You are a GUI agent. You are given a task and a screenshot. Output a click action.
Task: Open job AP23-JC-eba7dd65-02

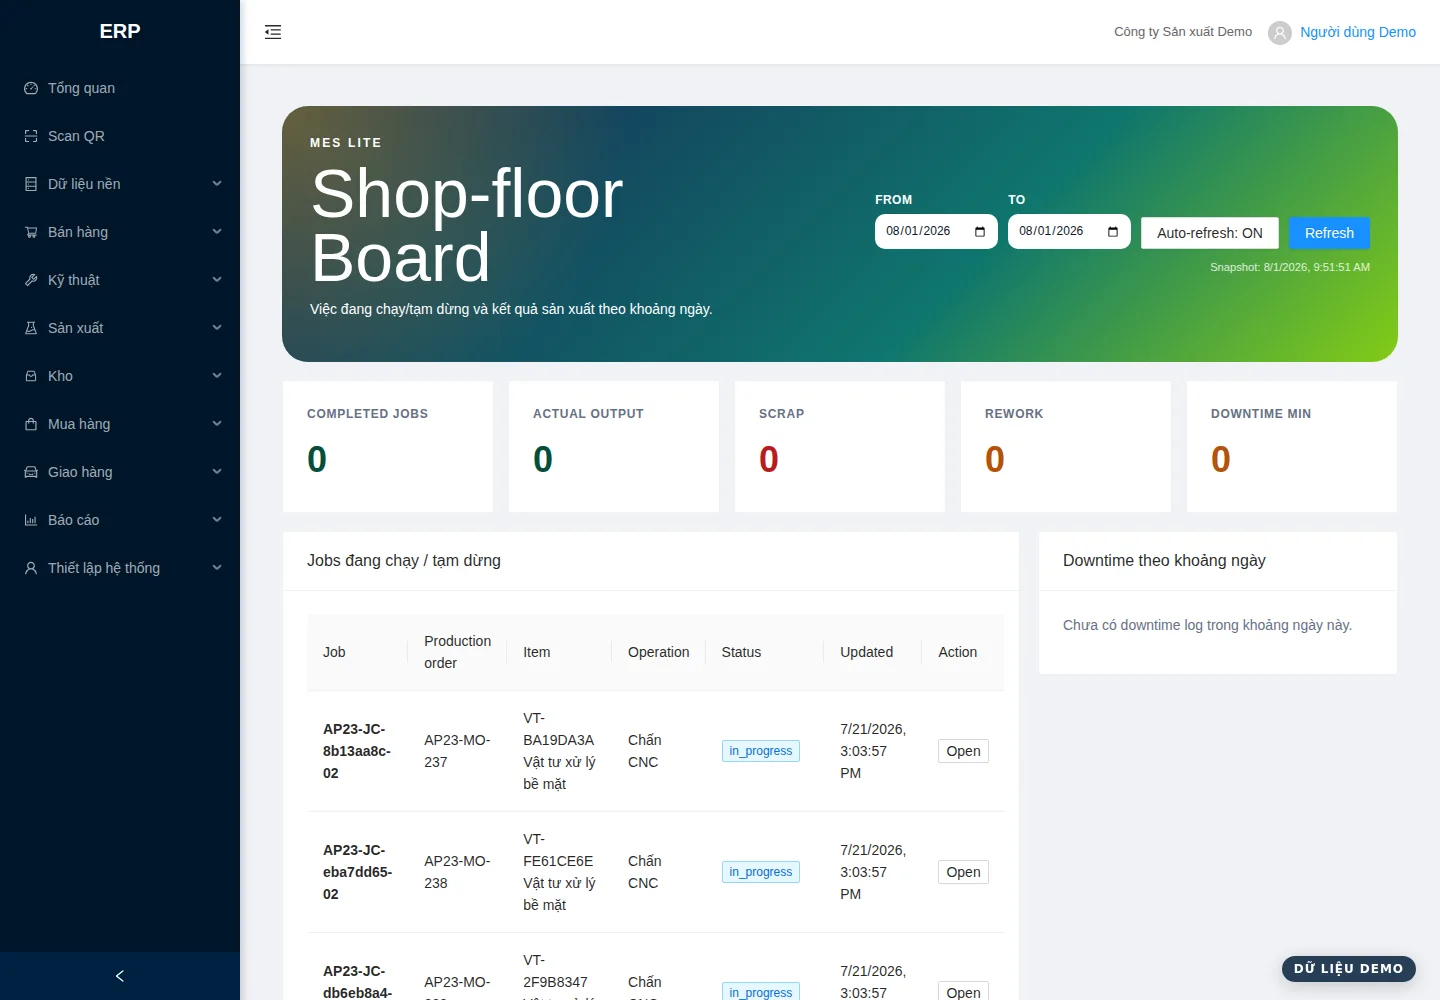click(963, 872)
